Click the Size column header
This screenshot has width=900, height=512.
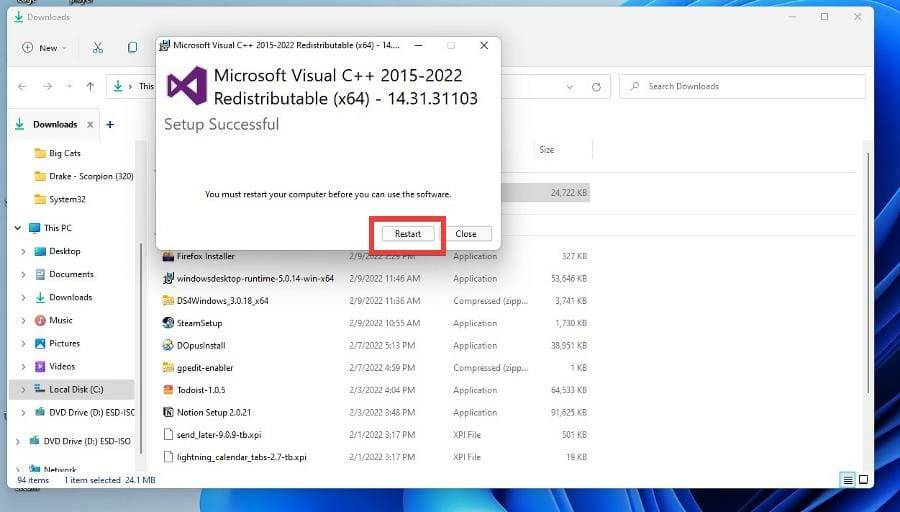coord(546,150)
